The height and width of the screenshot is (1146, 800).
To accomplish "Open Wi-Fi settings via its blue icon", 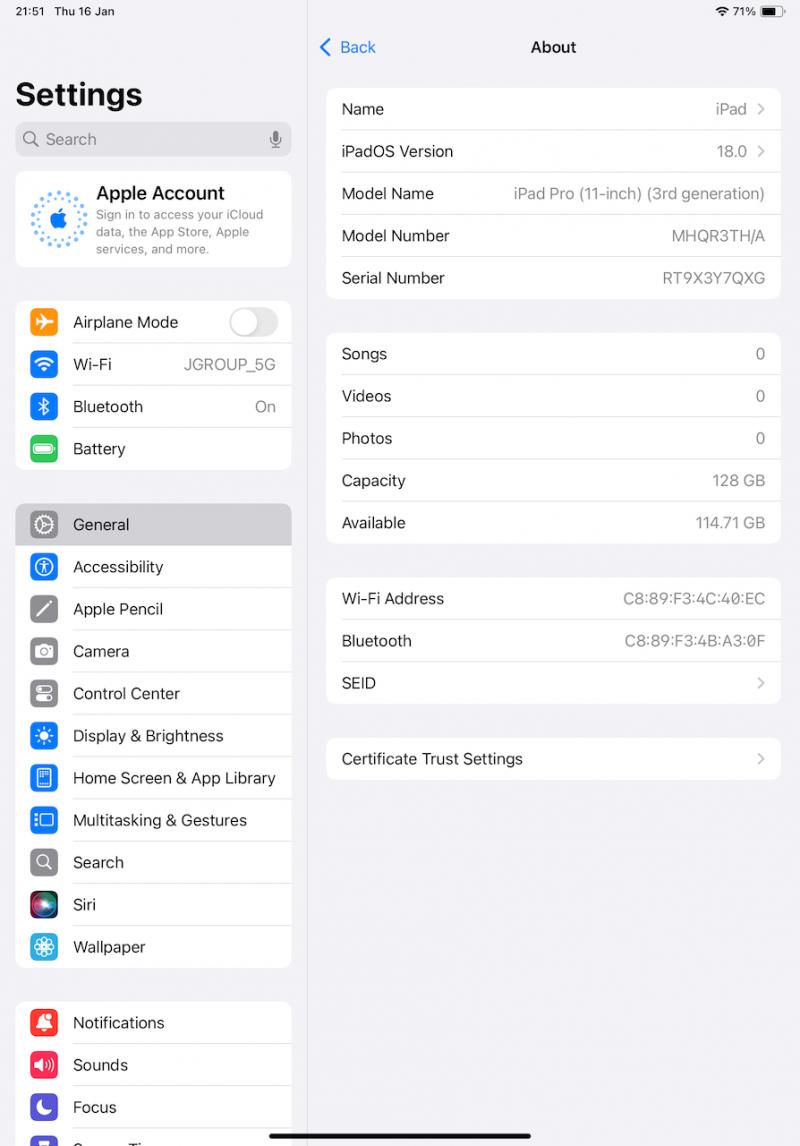I will tap(44, 364).
